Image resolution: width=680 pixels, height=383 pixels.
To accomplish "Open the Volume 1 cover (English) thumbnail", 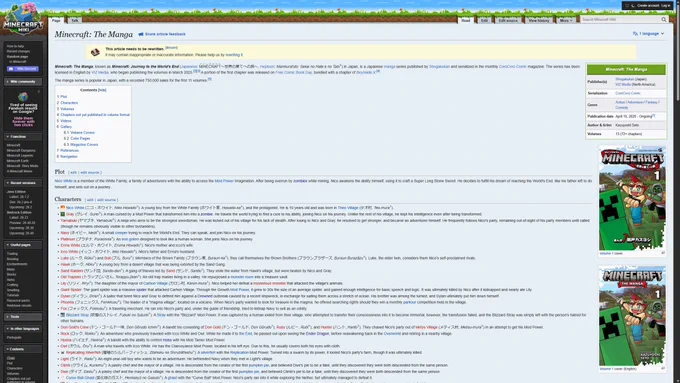I will (x=632, y=316).
